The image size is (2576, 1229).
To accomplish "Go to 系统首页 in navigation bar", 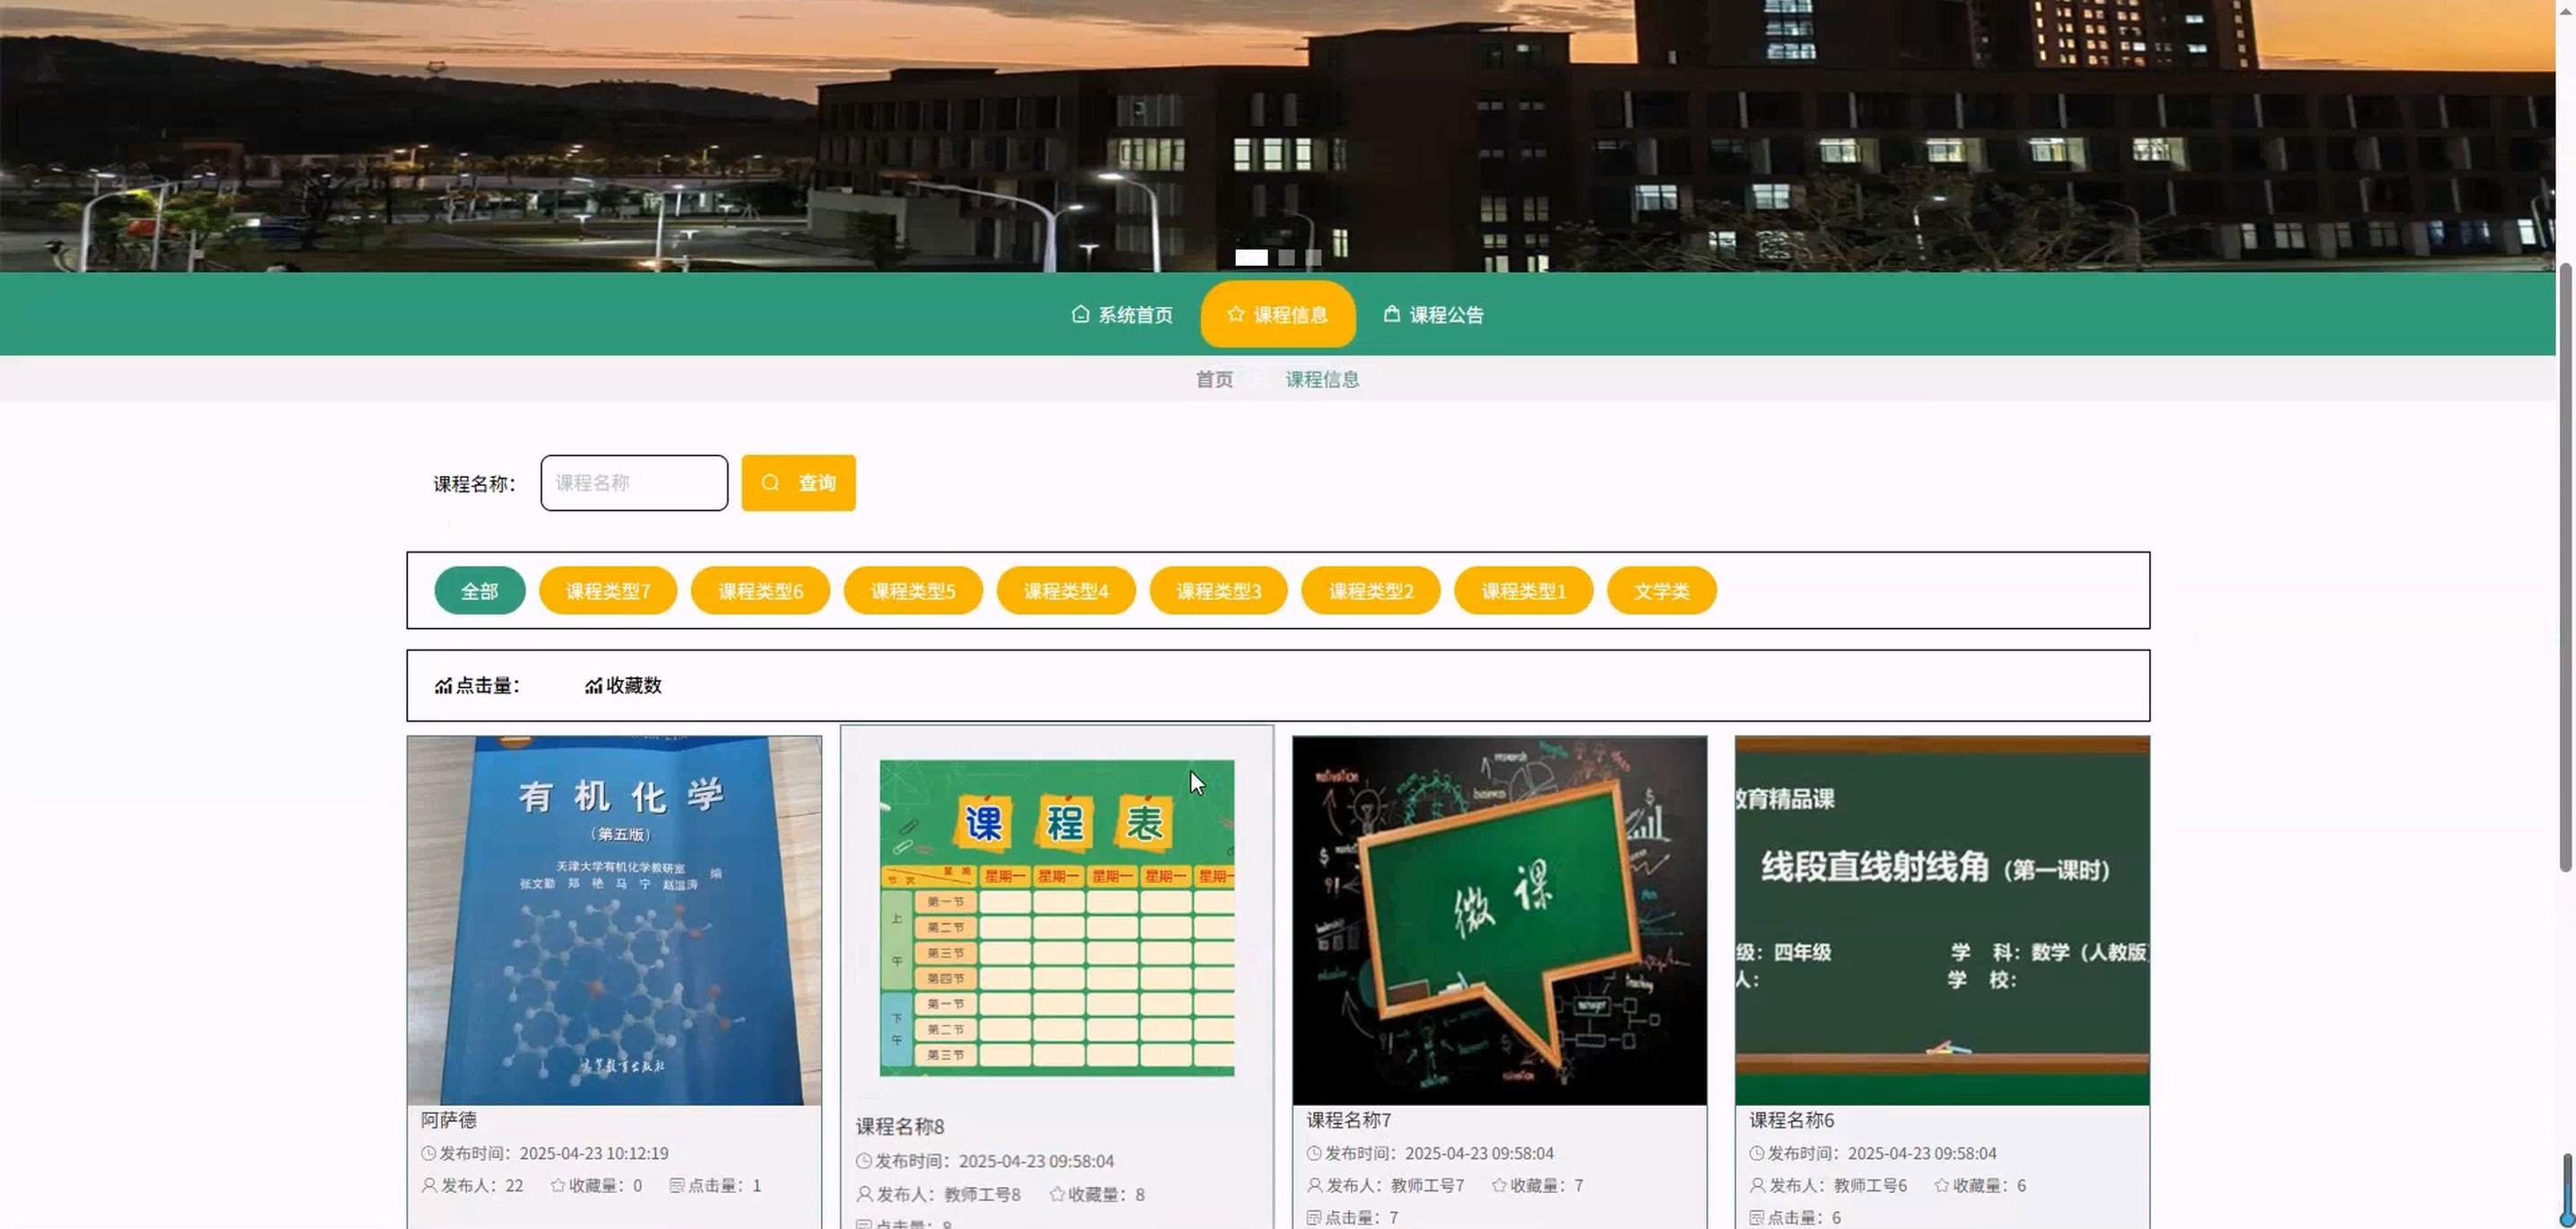I will pos(1134,315).
